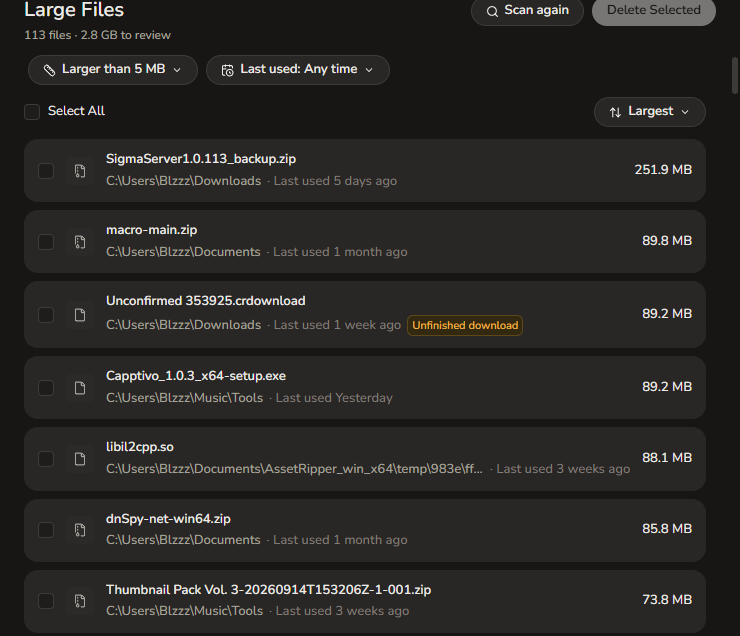The height and width of the screenshot is (636, 740).
Task: Click 'Last used 5 days ago' text
Action: (335, 181)
